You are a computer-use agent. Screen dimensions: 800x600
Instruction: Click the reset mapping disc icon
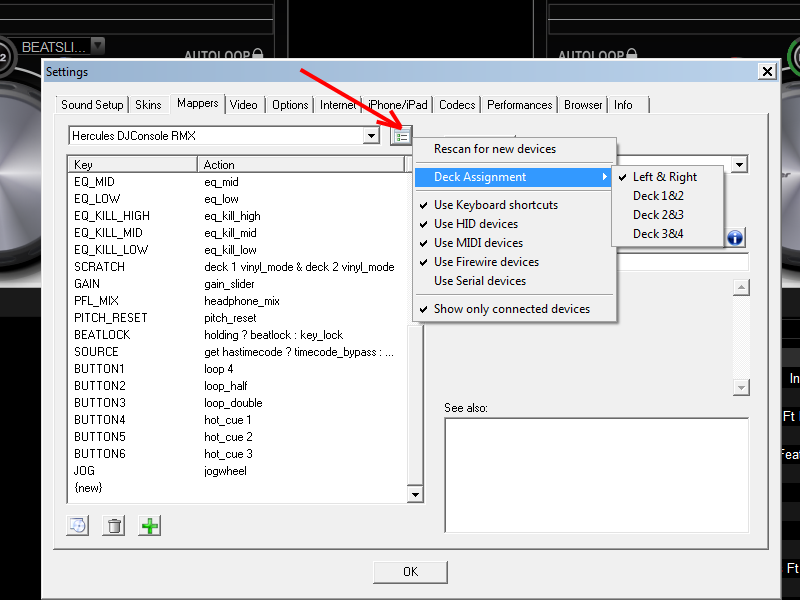point(78,526)
